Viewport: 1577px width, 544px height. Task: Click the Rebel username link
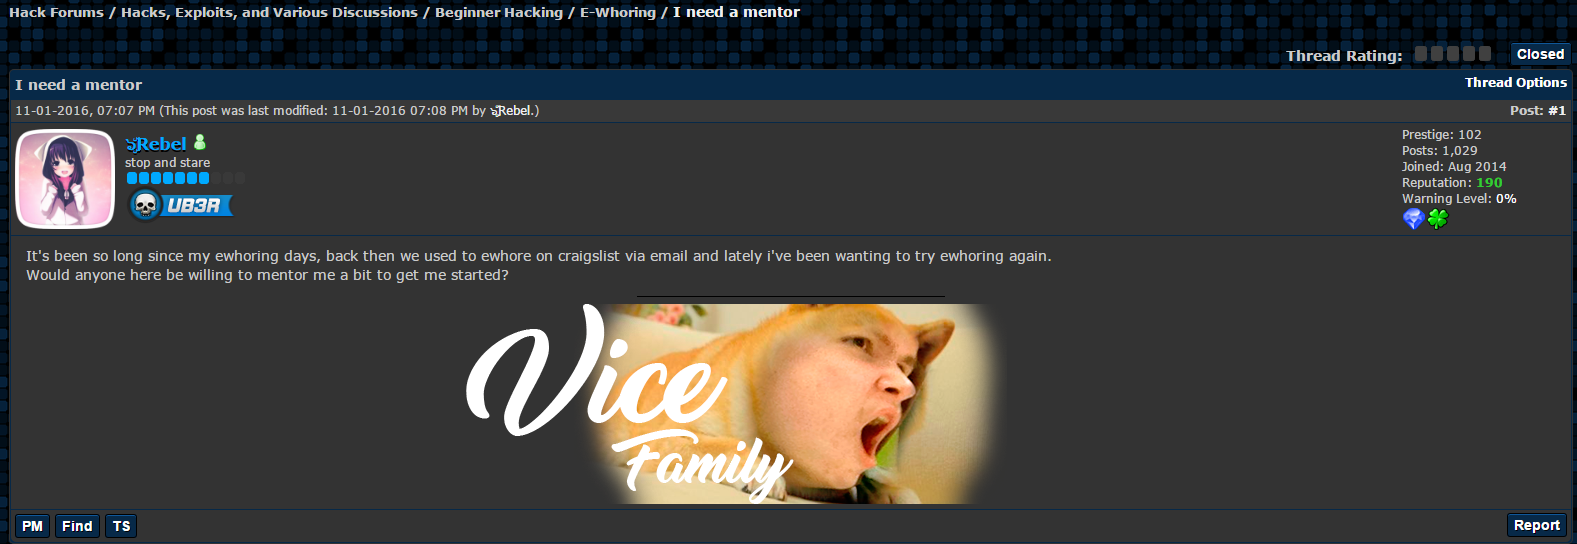point(156,144)
